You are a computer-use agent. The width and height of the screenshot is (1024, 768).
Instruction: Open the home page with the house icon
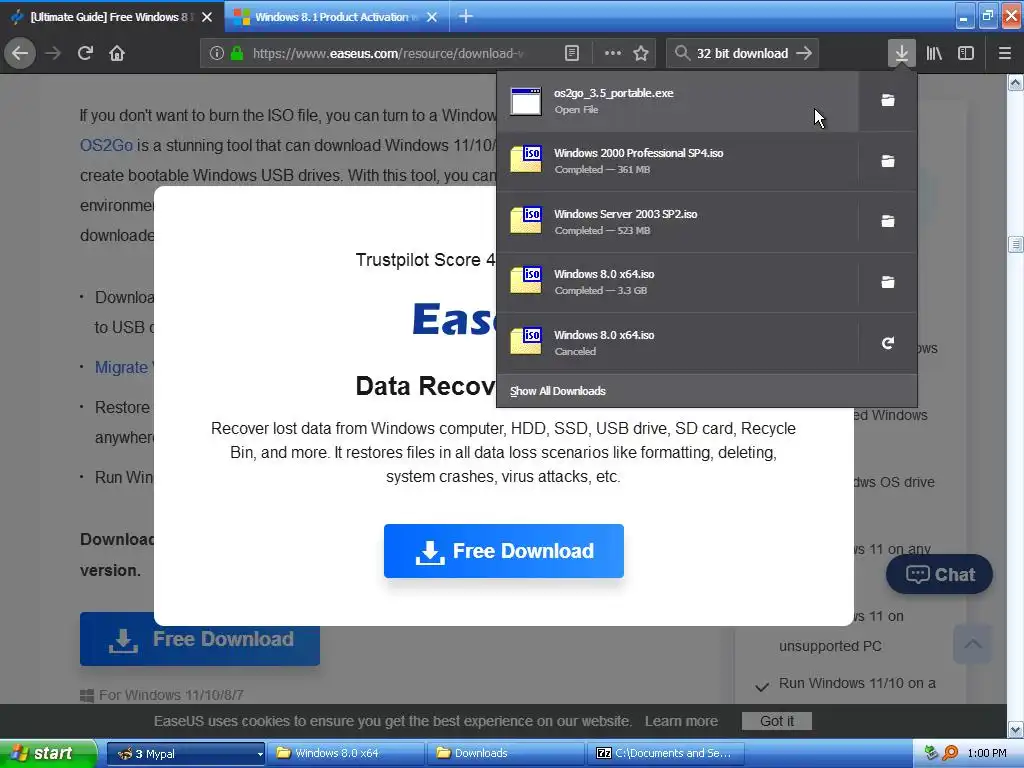pos(117,53)
